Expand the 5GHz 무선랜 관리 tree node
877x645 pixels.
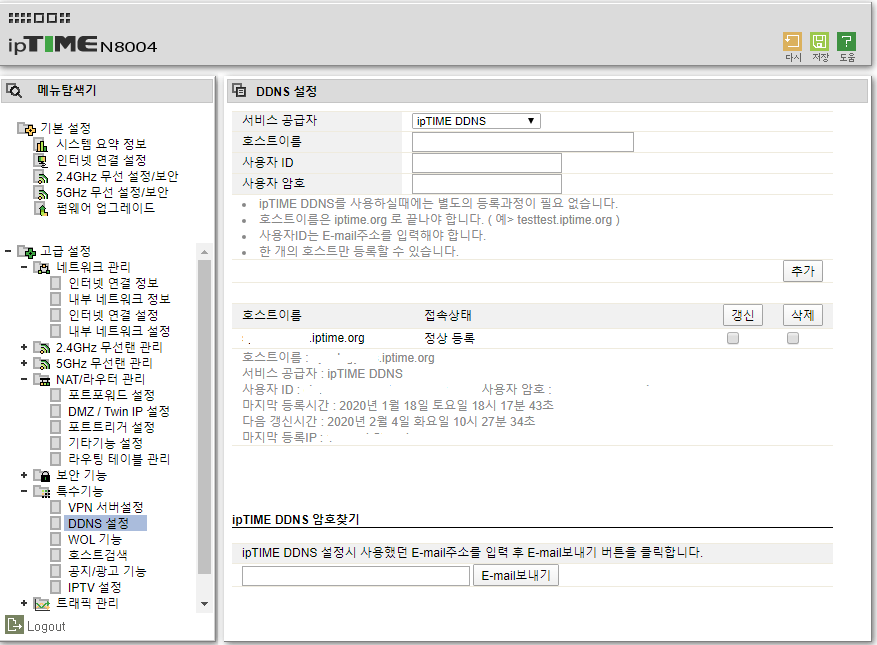(23, 364)
